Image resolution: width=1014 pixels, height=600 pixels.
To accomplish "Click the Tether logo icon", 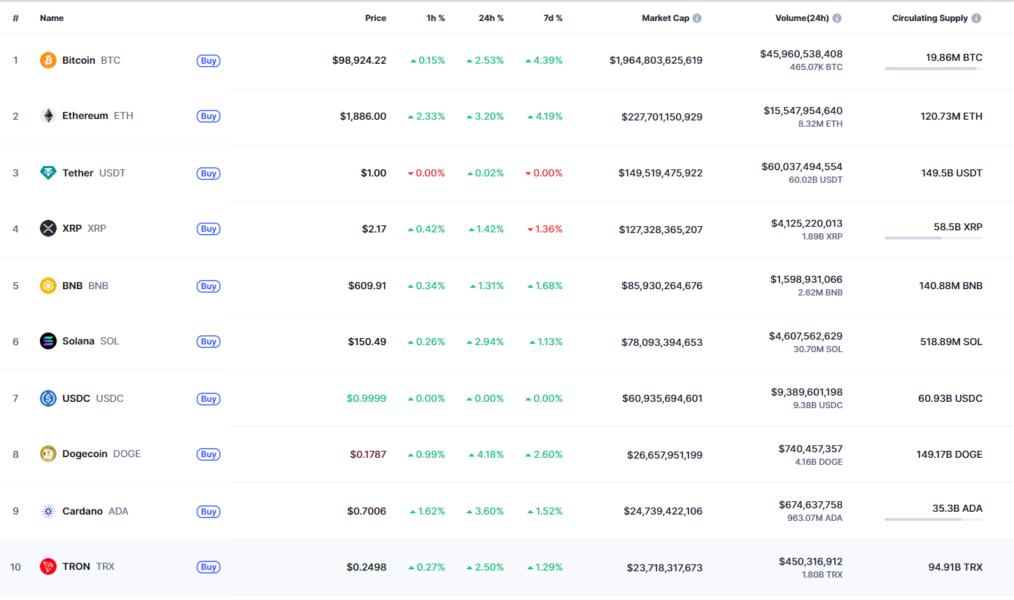I will coord(48,173).
